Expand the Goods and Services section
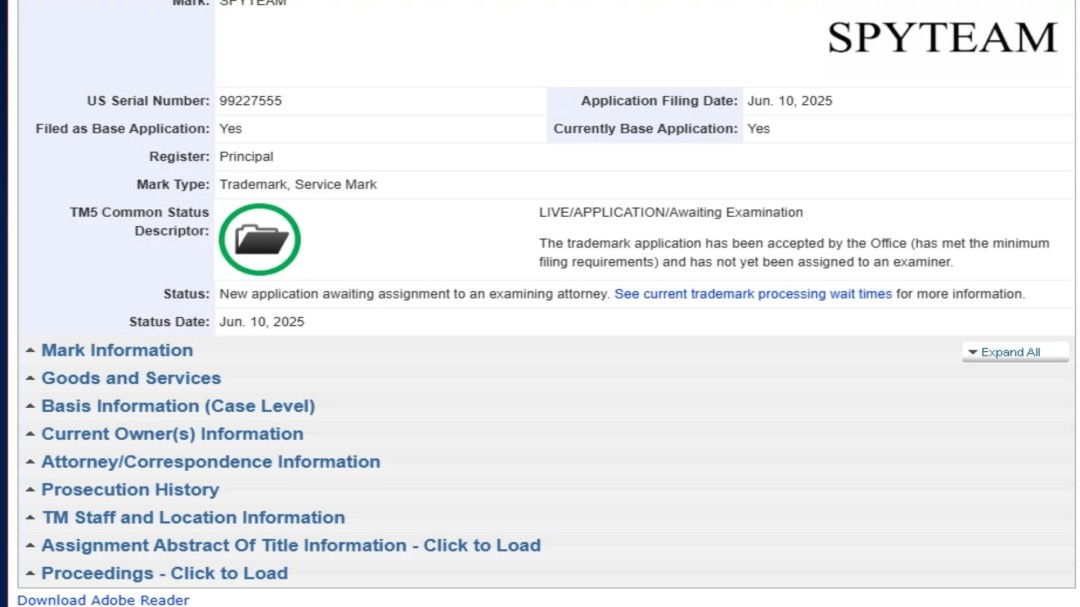Image resolution: width=1080 pixels, height=607 pixels. (130, 378)
